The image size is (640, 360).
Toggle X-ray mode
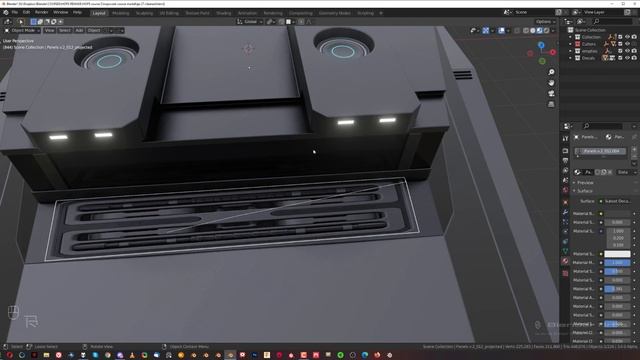(517, 31)
